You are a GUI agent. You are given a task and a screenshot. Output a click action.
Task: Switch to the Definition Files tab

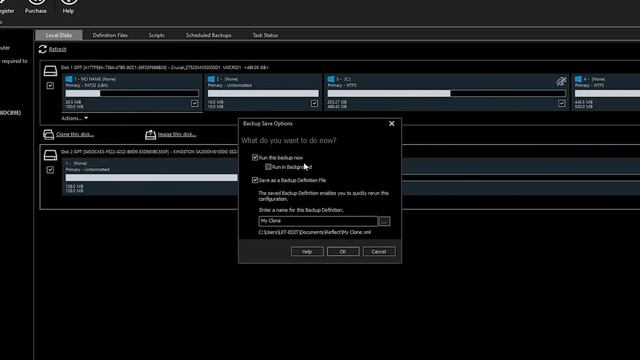tap(110, 35)
